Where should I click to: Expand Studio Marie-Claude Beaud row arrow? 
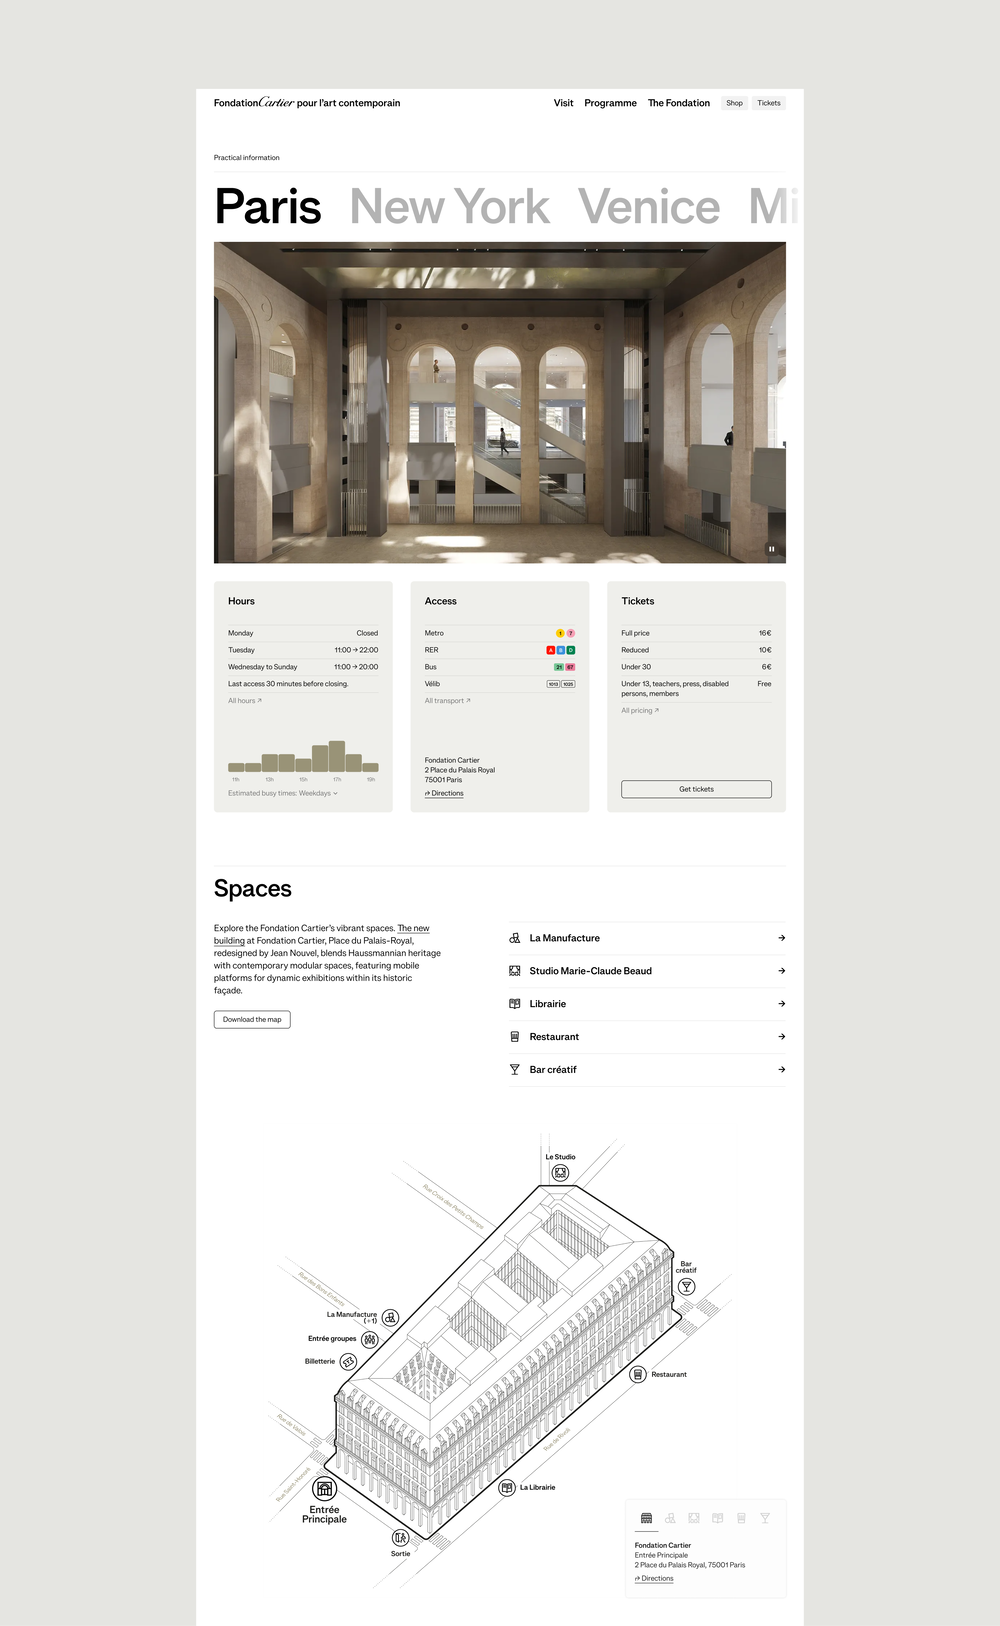781,971
